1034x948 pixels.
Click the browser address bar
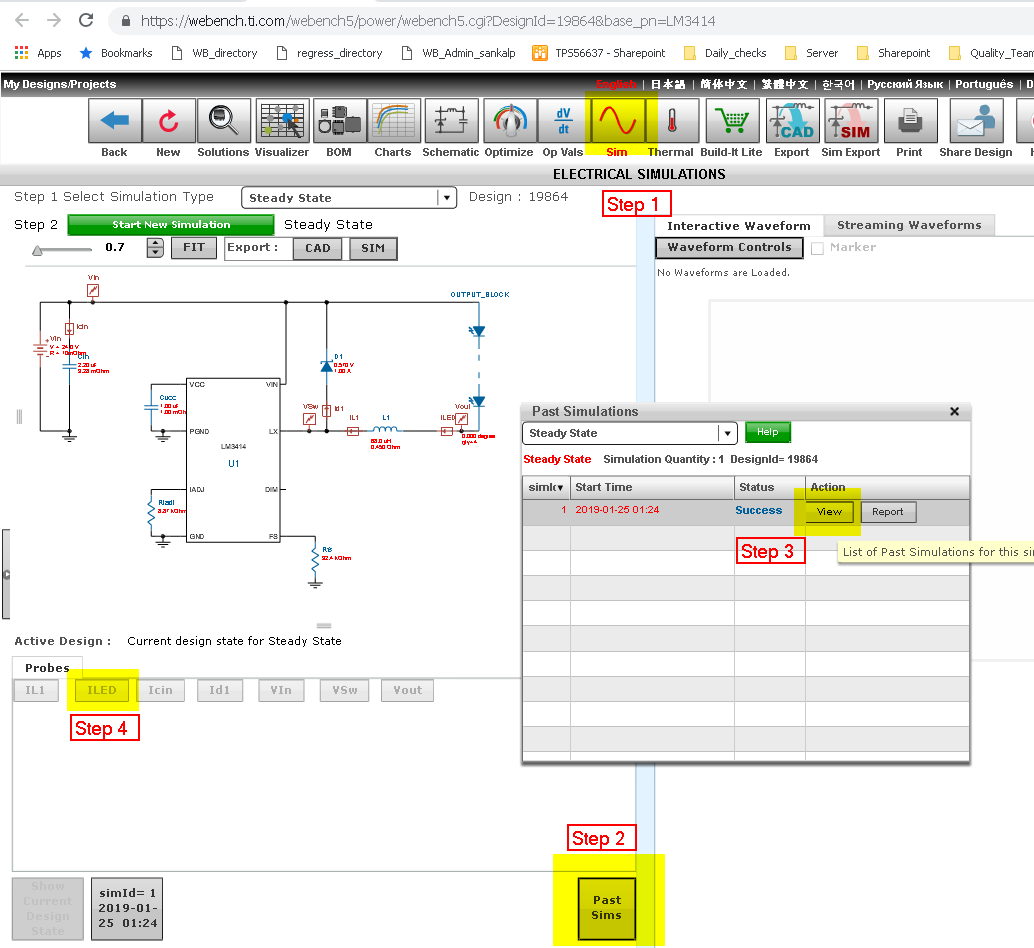pyautogui.click(x=570, y=20)
